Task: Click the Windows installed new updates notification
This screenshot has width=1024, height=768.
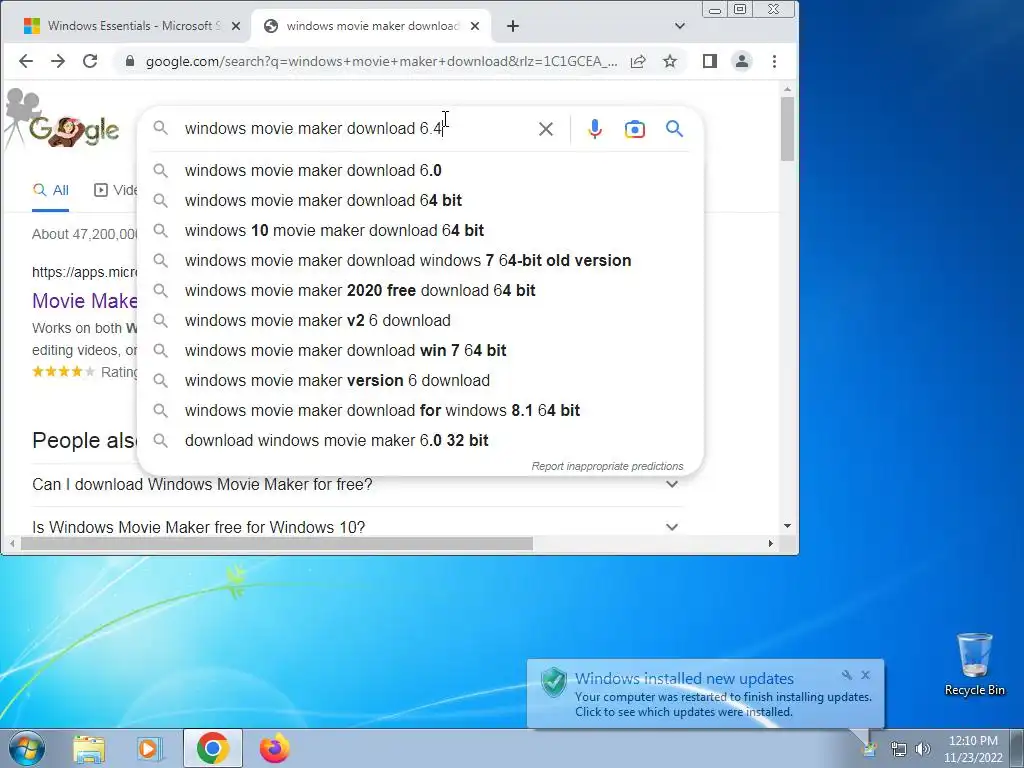Action: pos(705,694)
